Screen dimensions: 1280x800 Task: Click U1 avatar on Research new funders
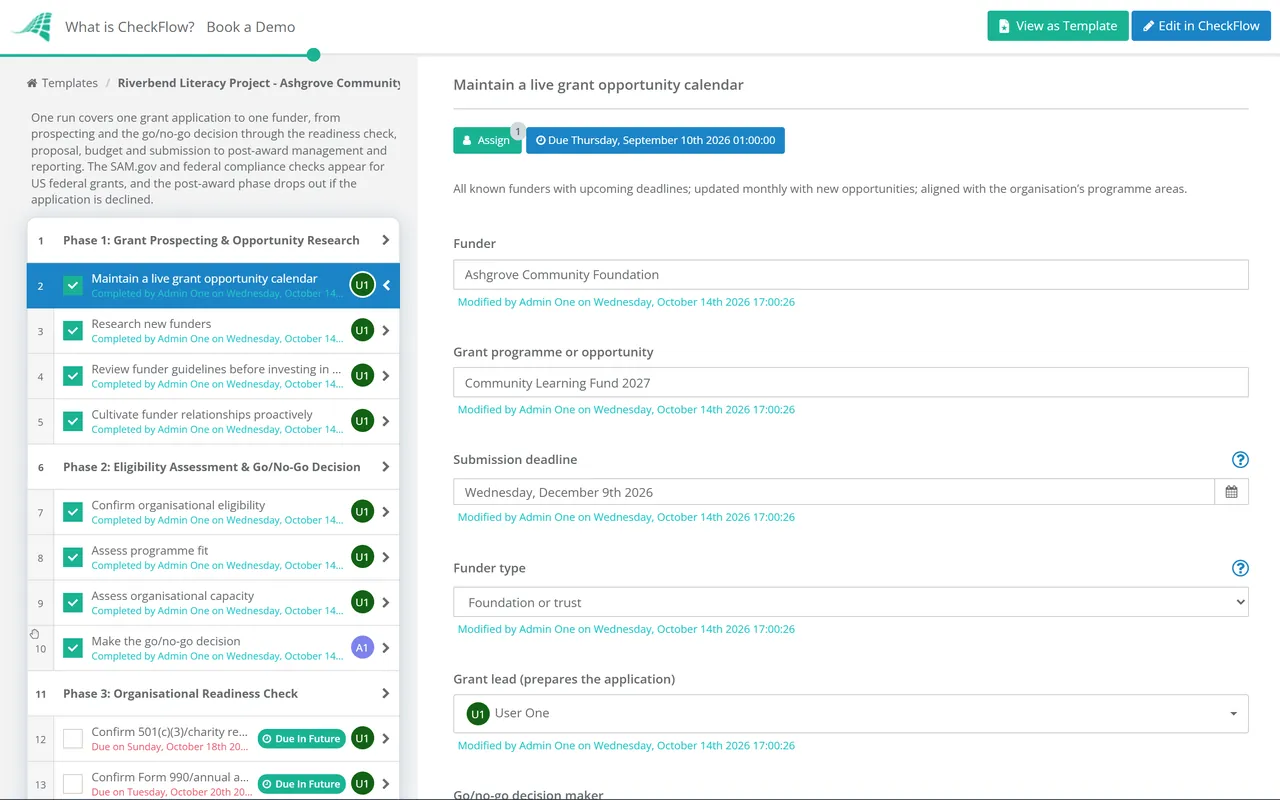(362, 330)
